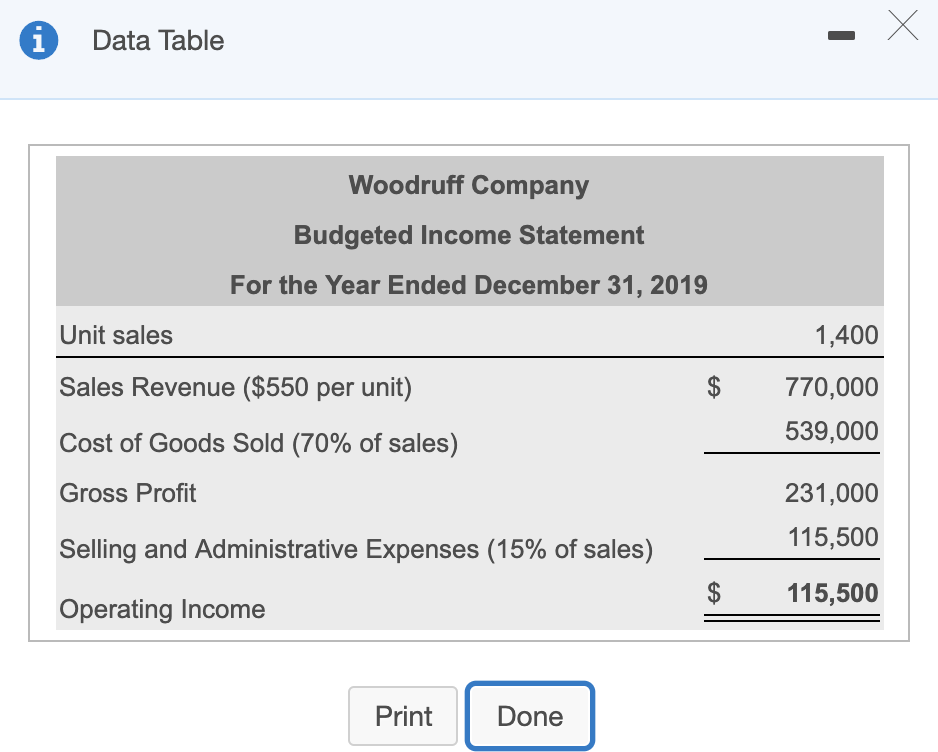Screen dimensions: 938x752
Task: Click the bold Operating Income total amount
Action: (832, 593)
